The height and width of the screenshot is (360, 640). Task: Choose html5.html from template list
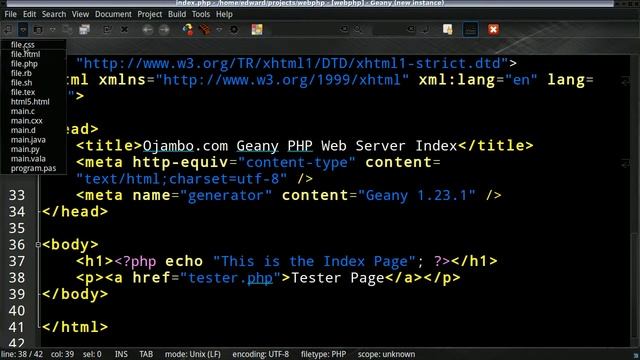click(33, 102)
